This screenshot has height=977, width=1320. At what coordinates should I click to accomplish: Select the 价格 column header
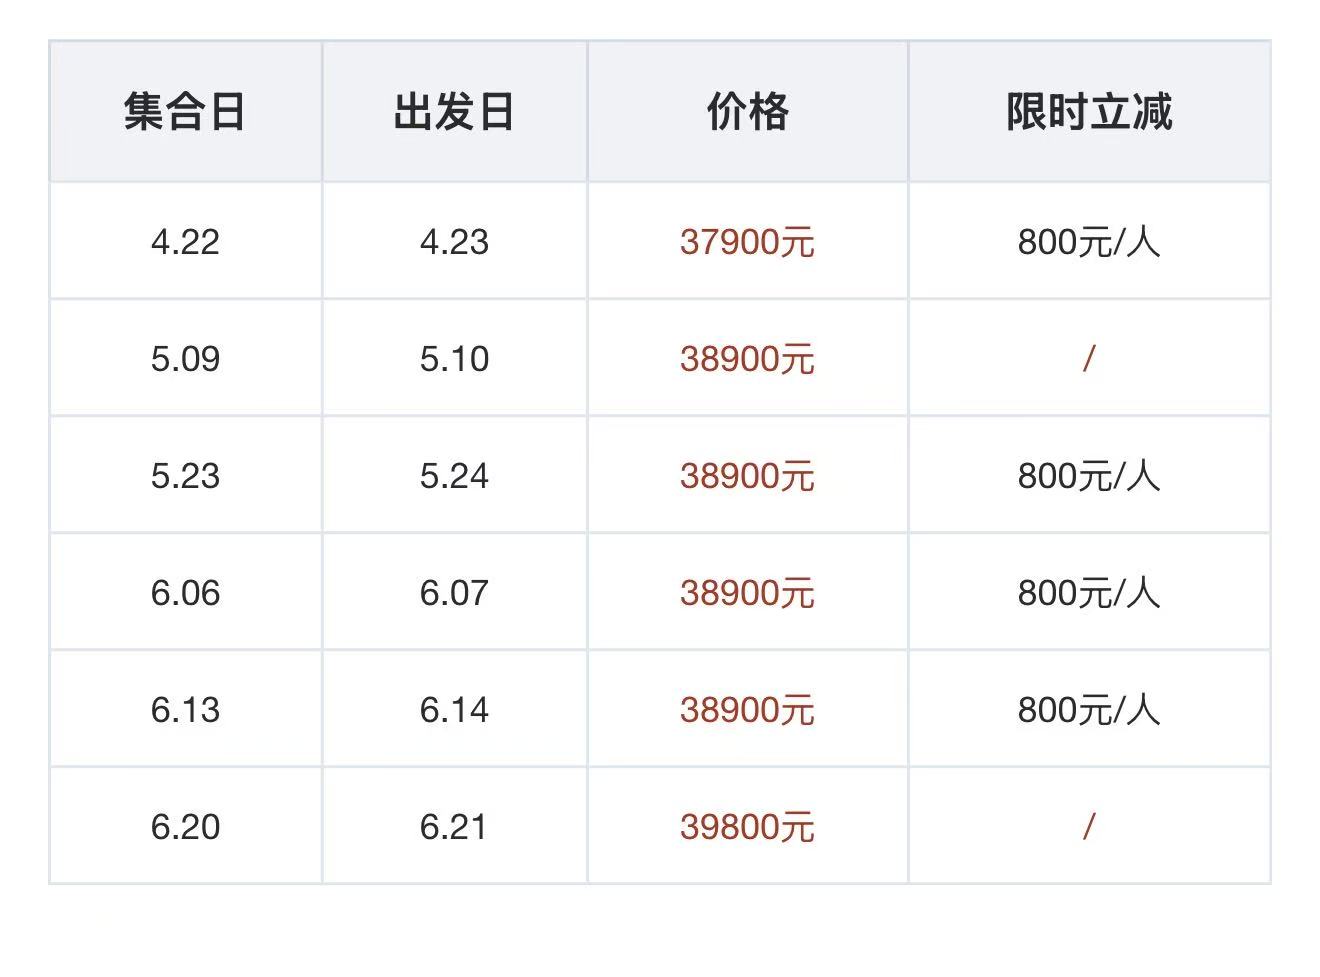pos(747,111)
